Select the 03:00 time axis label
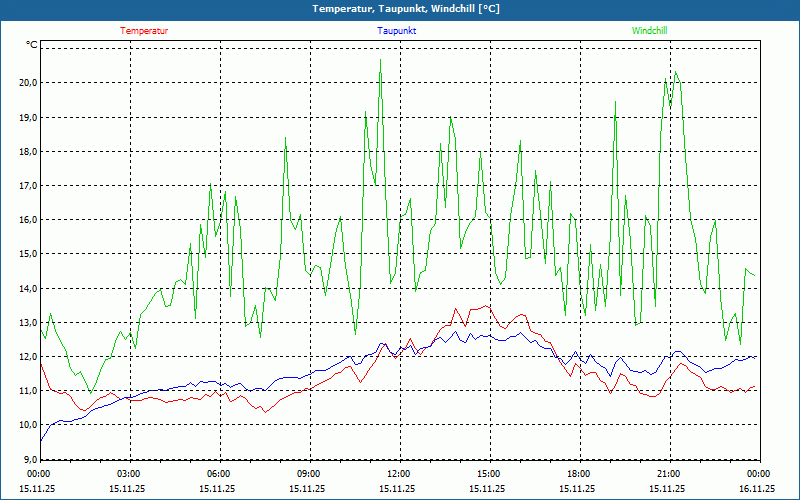 [x=128, y=474]
